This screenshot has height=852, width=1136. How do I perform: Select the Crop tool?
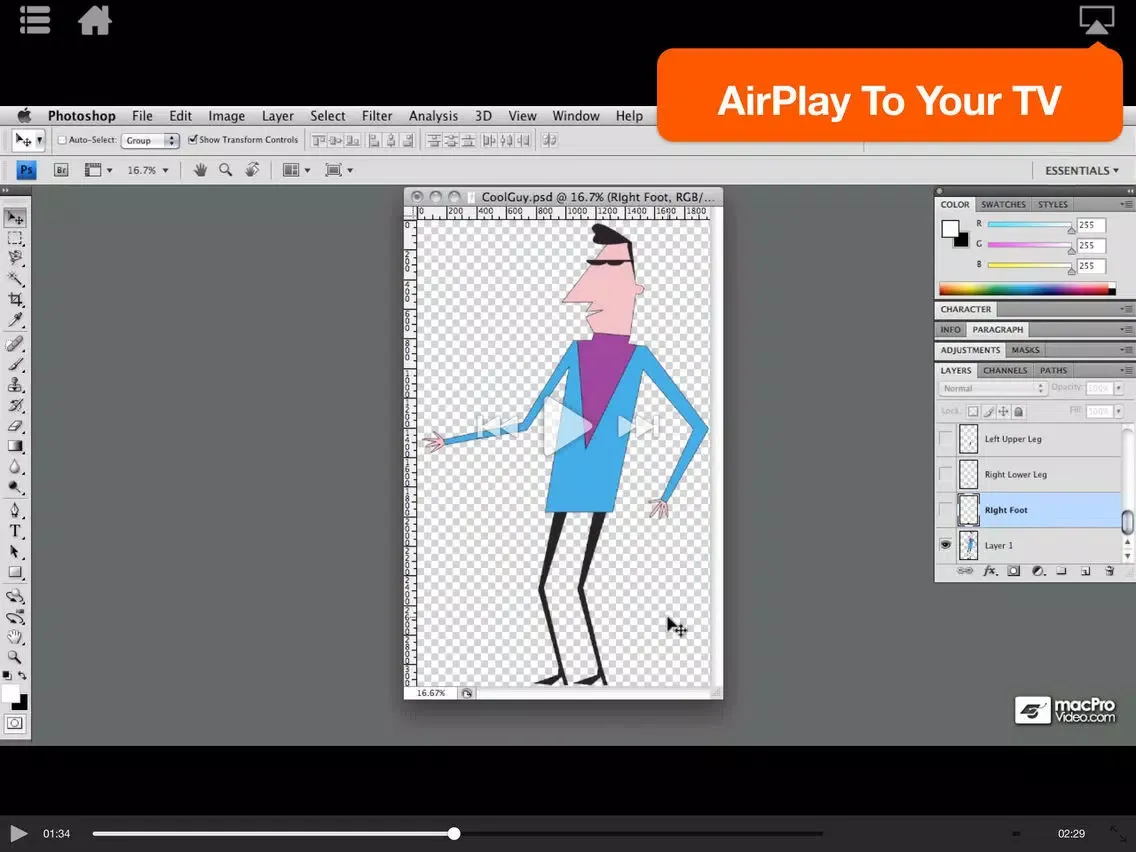[x=14, y=299]
